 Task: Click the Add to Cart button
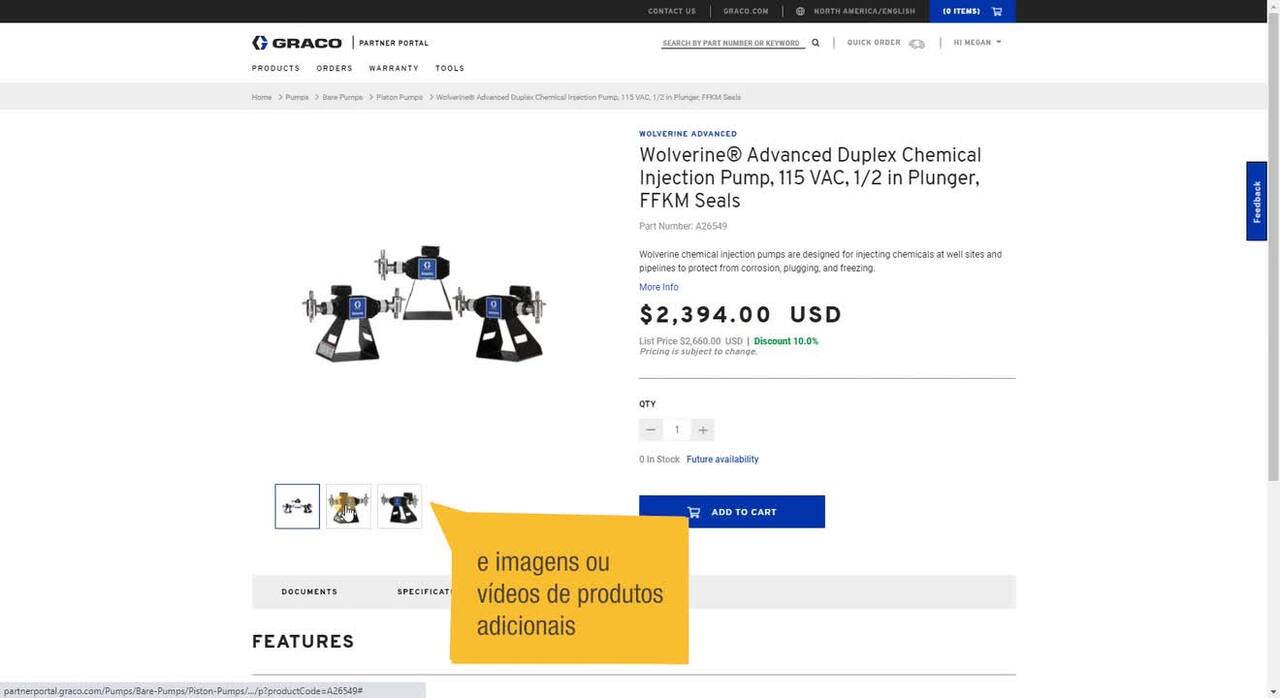tap(732, 512)
